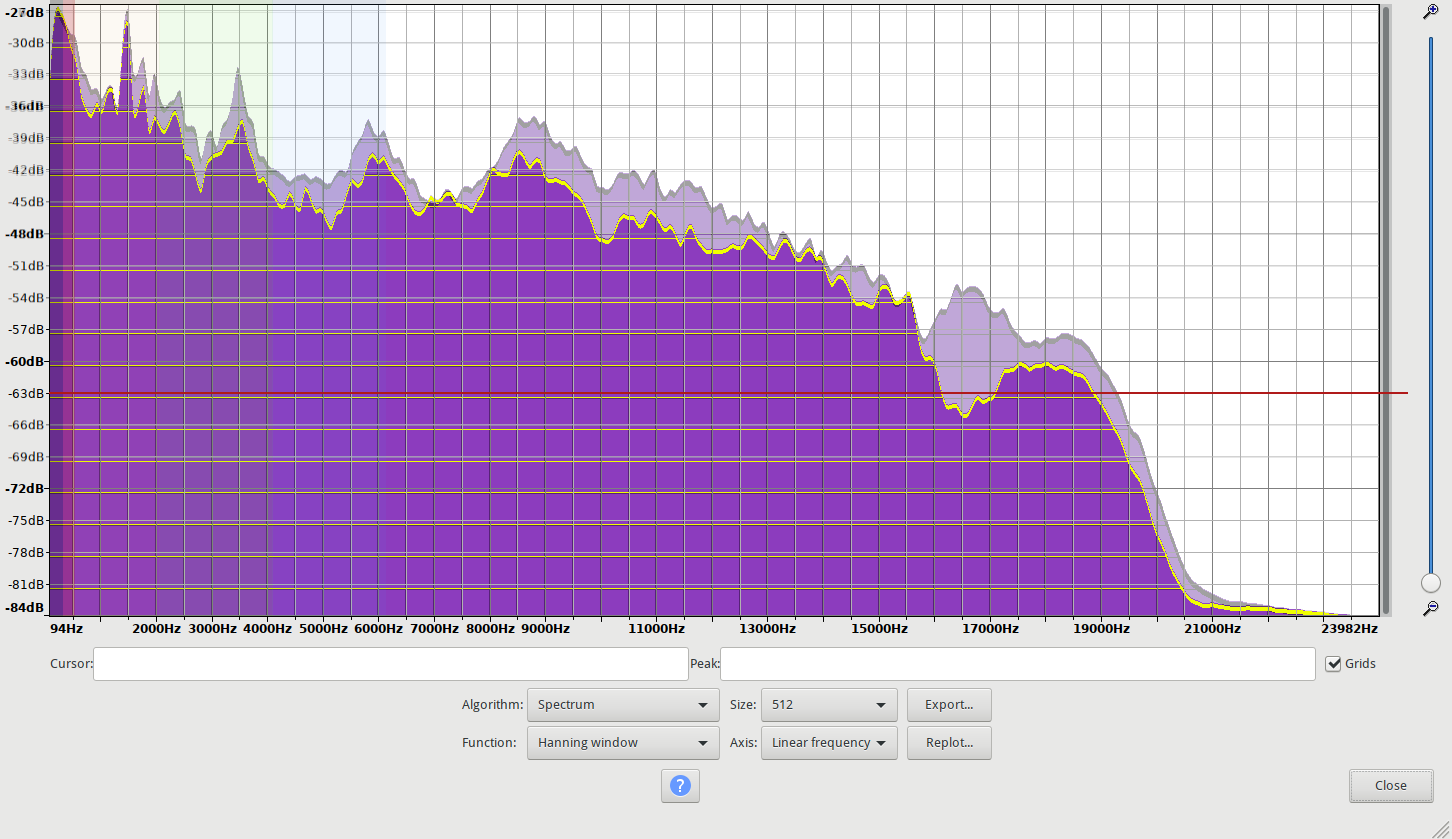Screen dimensions: 1452x839
Task: Click the -63dB label on the vertical axis
Action: pos(25,393)
